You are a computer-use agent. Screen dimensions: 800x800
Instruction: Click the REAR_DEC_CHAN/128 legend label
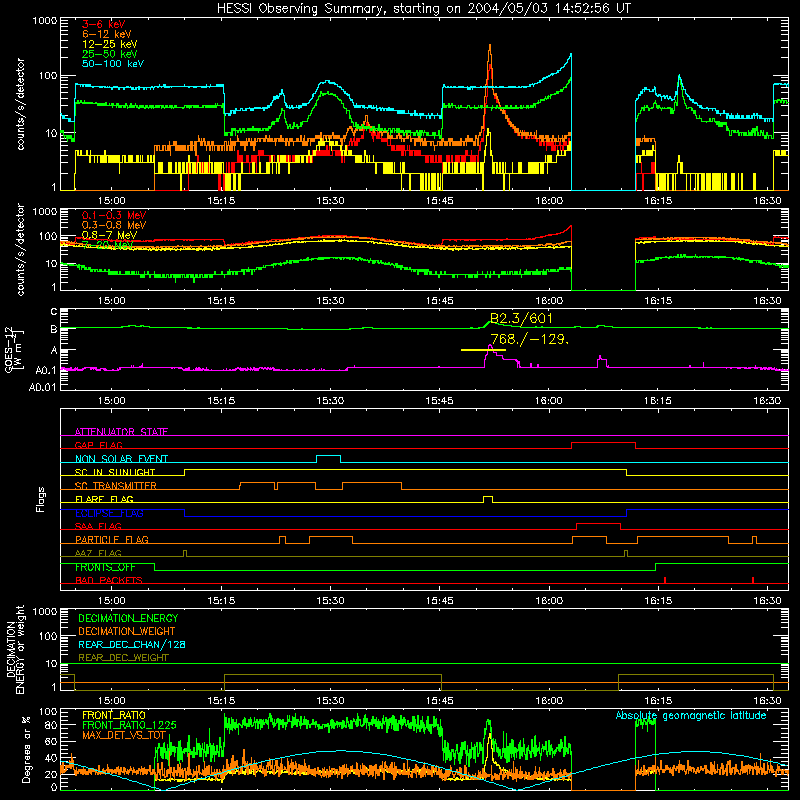point(132,644)
